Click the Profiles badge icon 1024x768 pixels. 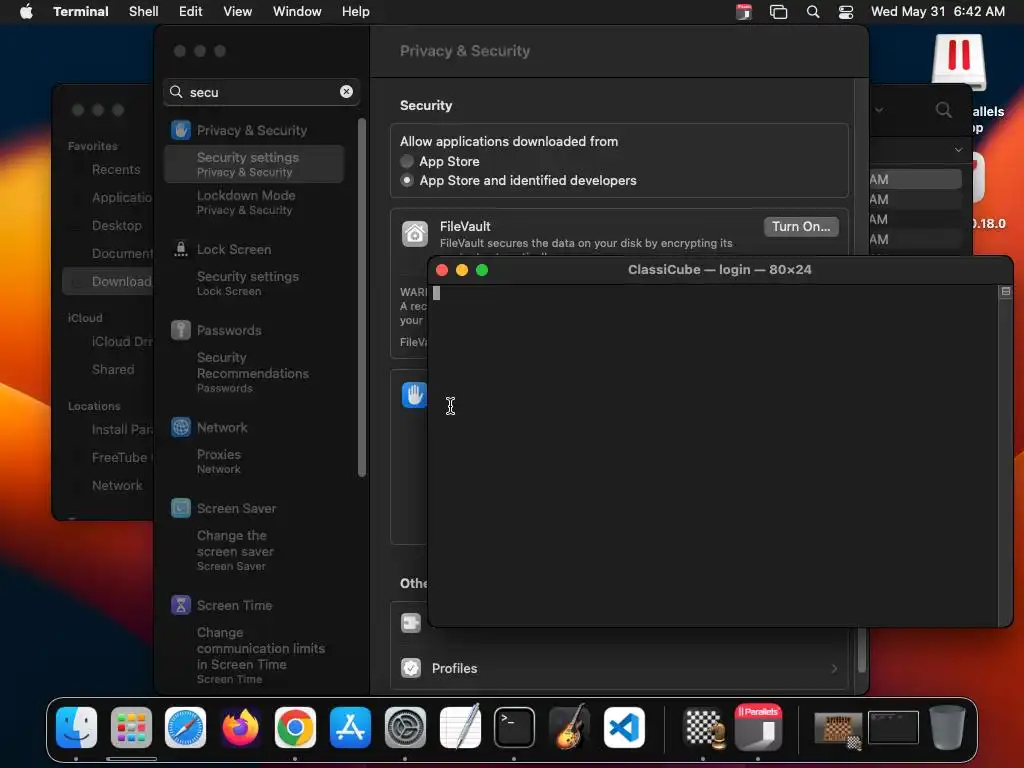click(411, 668)
